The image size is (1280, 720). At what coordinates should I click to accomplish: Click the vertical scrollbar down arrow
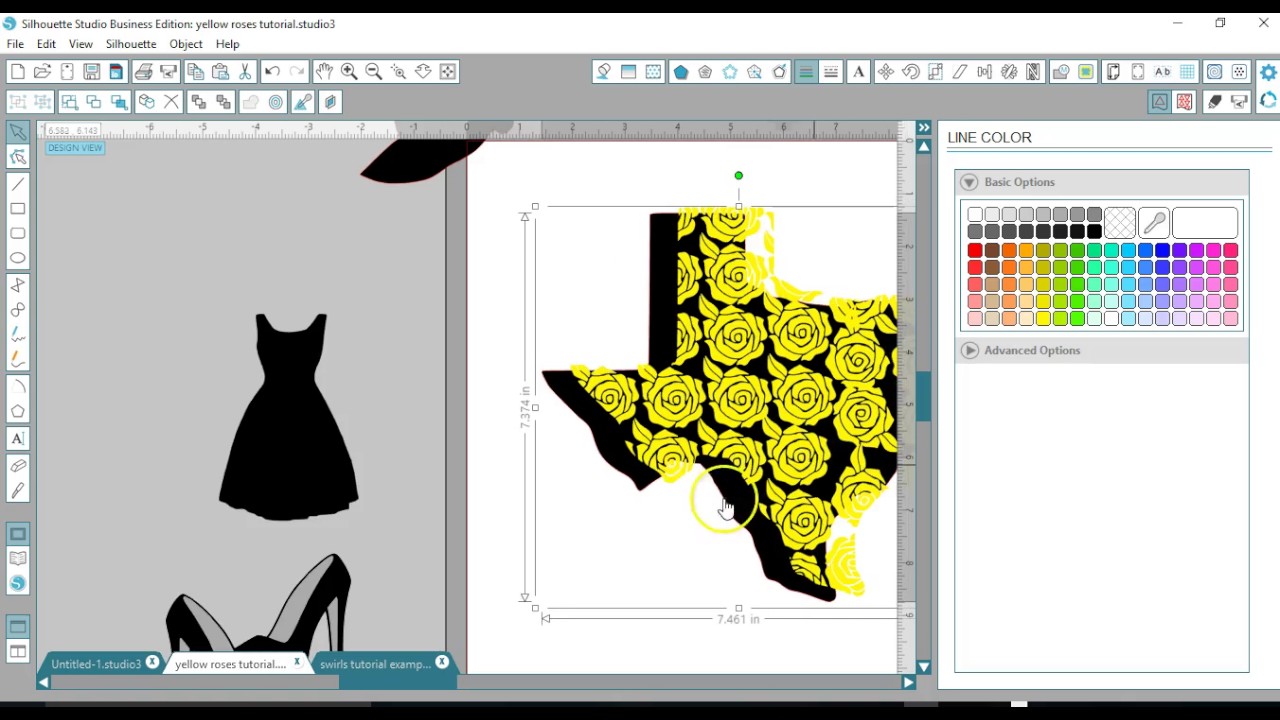pyautogui.click(x=924, y=667)
